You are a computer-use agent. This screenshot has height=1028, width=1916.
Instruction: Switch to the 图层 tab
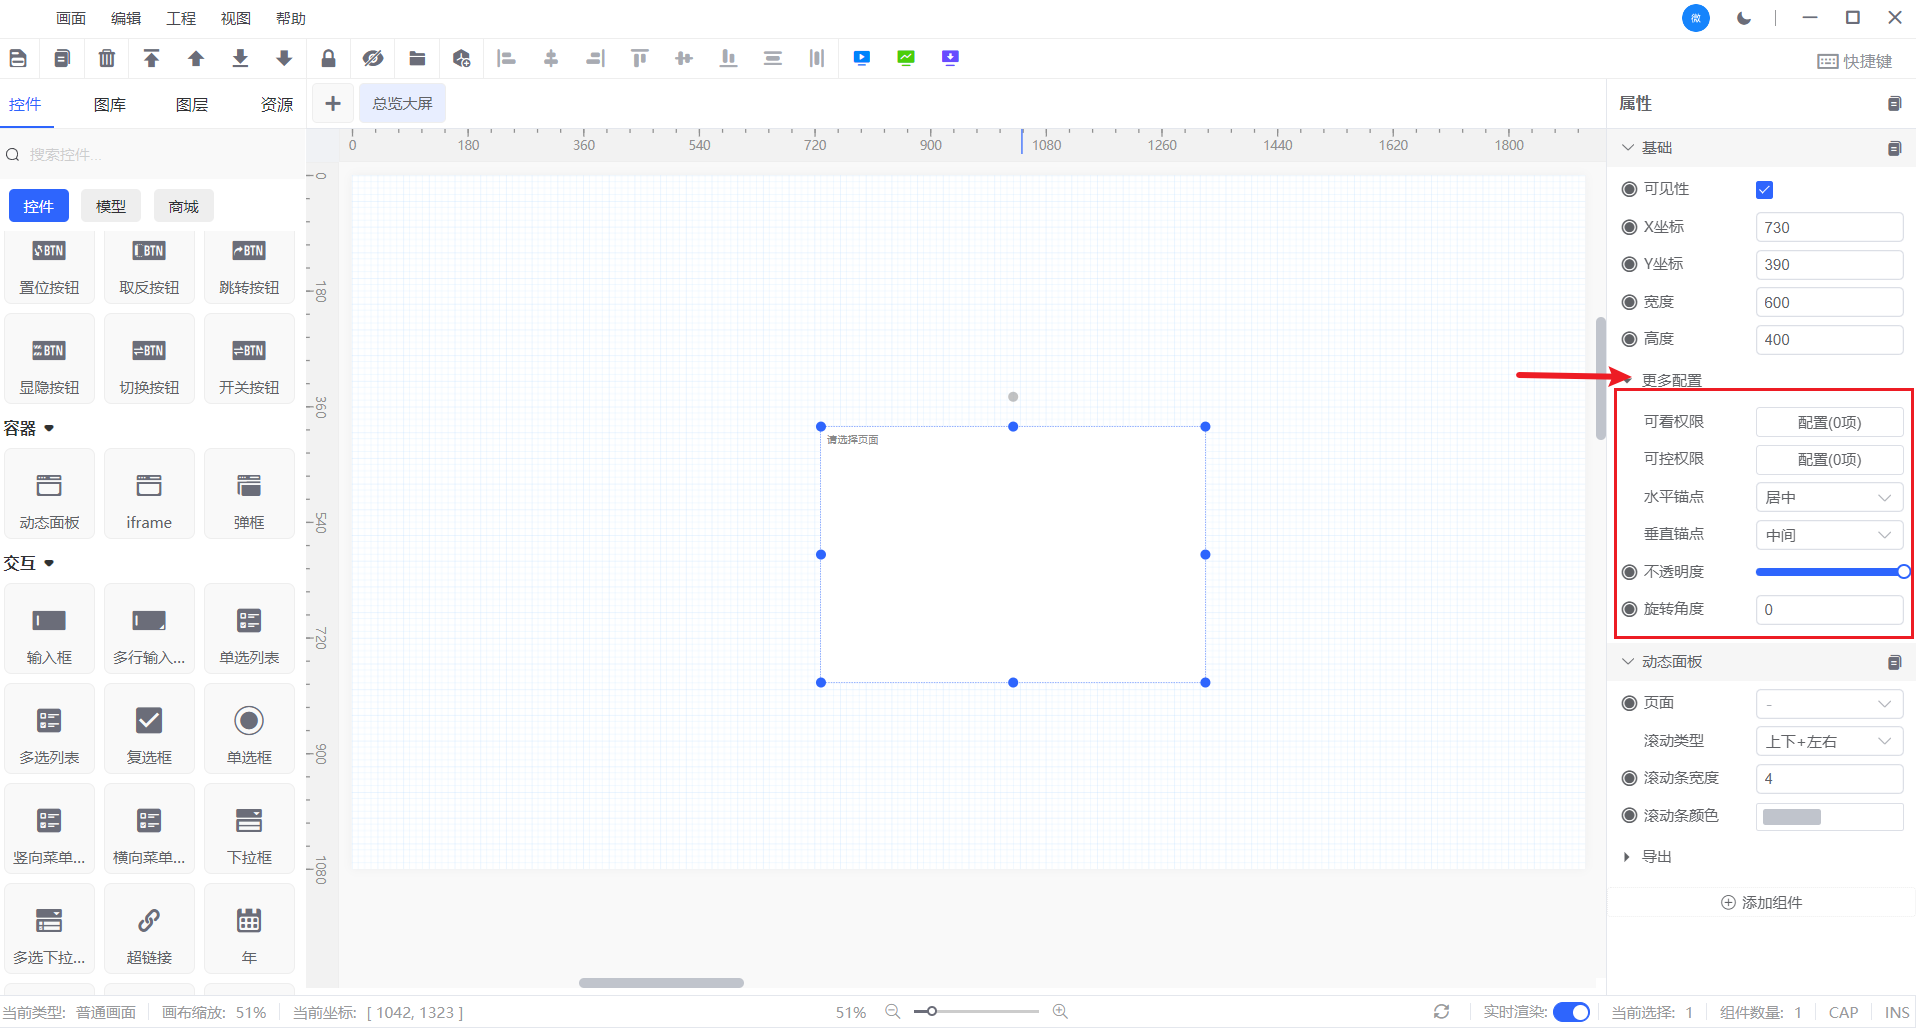coord(191,105)
